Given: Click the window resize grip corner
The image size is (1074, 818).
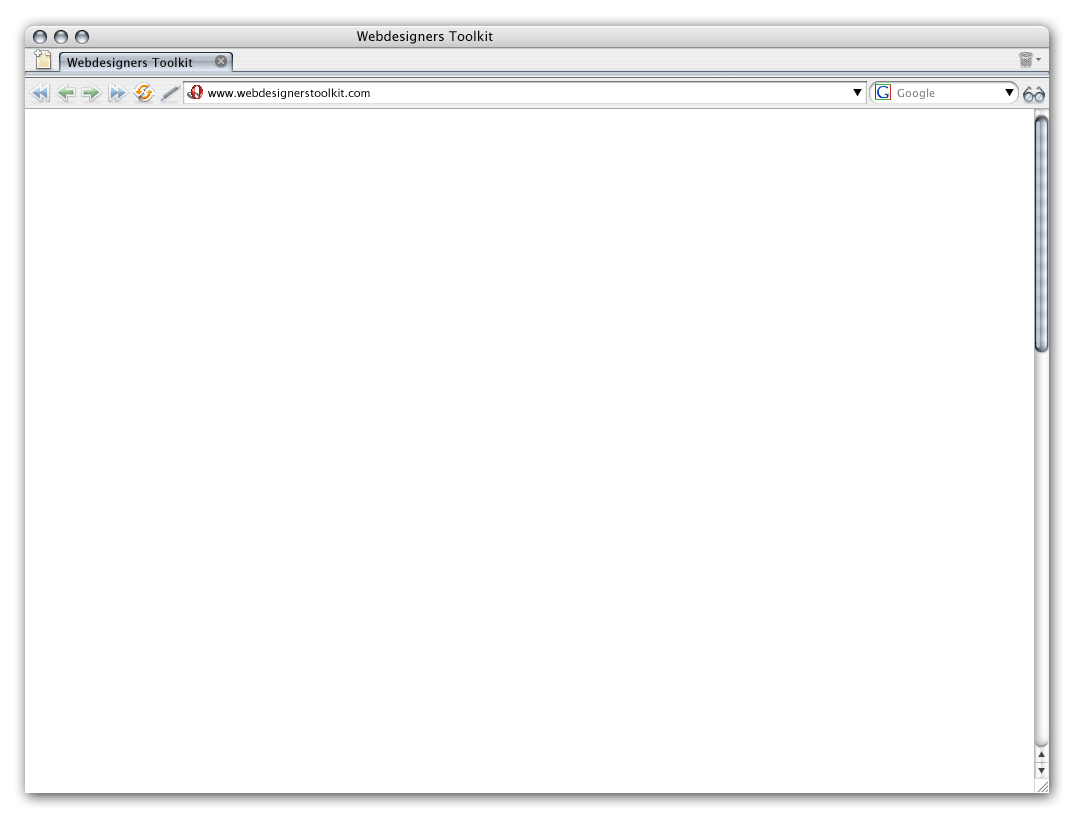Looking at the screenshot, I should tap(1042, 786).
